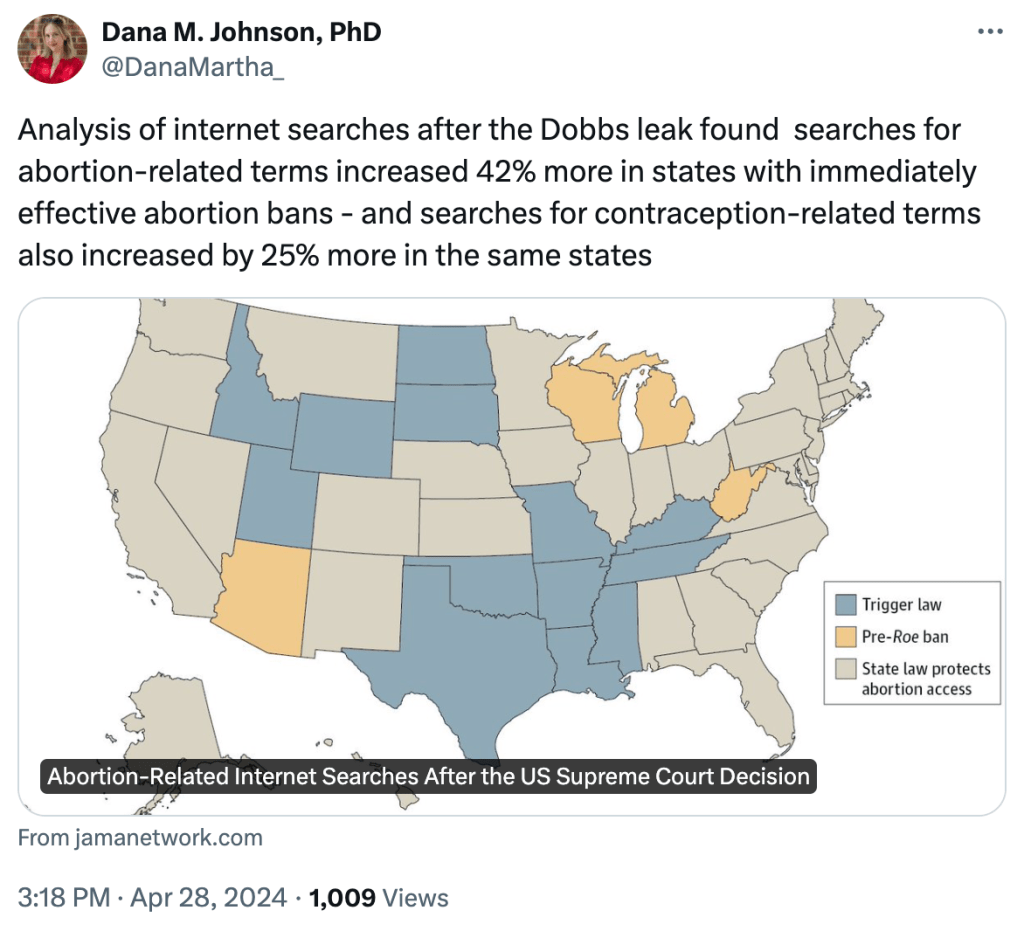Click the tweet text about Dobbs leak searches
1024x938 pixels.
tap(498, 192)
